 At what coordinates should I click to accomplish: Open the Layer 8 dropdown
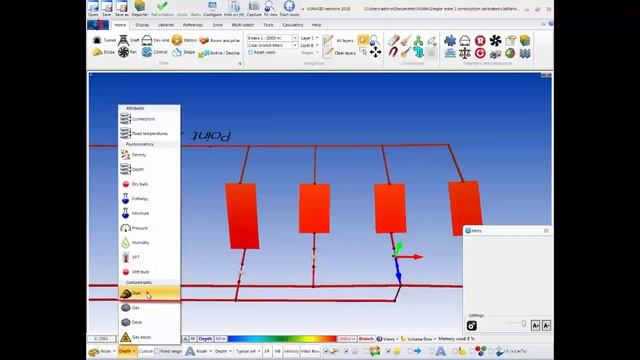coord(309,45)
